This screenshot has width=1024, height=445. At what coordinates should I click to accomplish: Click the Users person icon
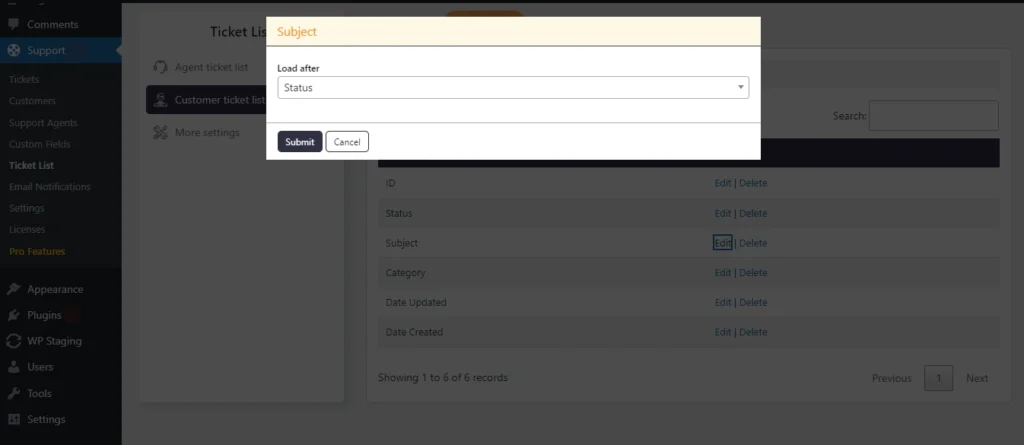coord(13,367)
